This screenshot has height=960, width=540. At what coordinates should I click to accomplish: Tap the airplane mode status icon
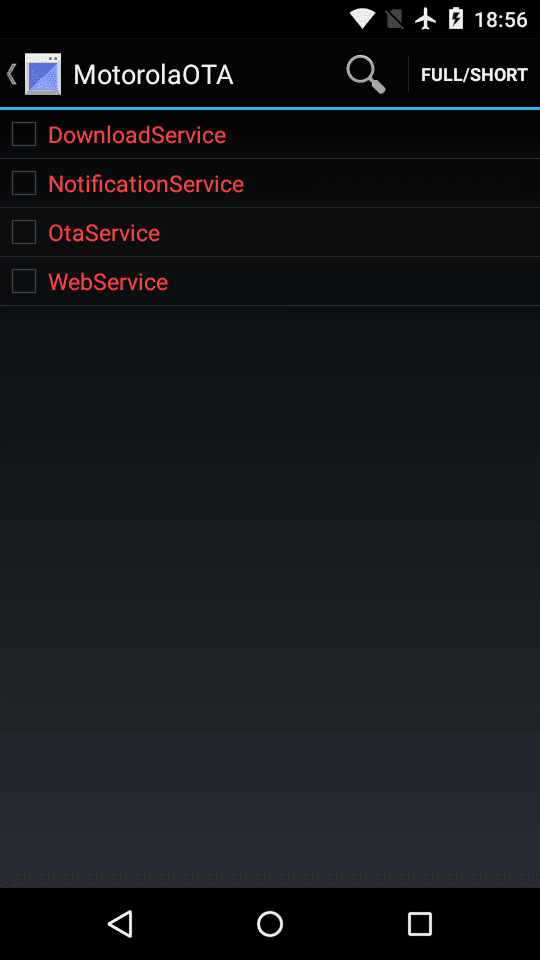(x=425, y=20)
